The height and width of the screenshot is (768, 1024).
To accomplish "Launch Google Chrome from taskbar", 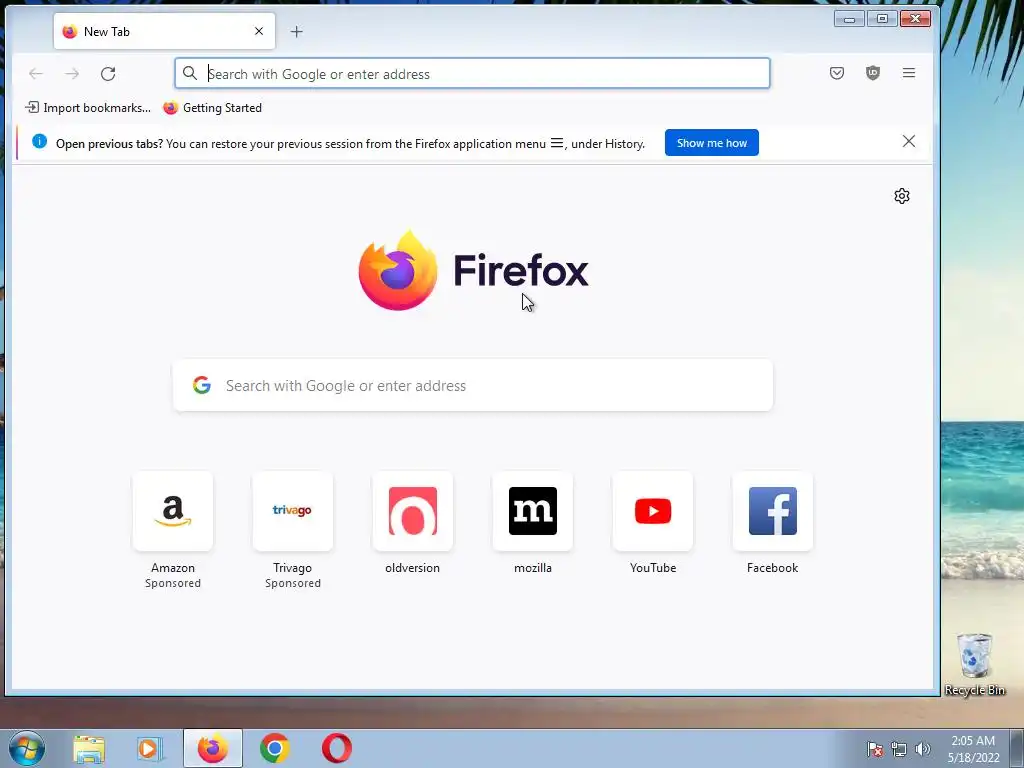I will (x=275, y=748).
